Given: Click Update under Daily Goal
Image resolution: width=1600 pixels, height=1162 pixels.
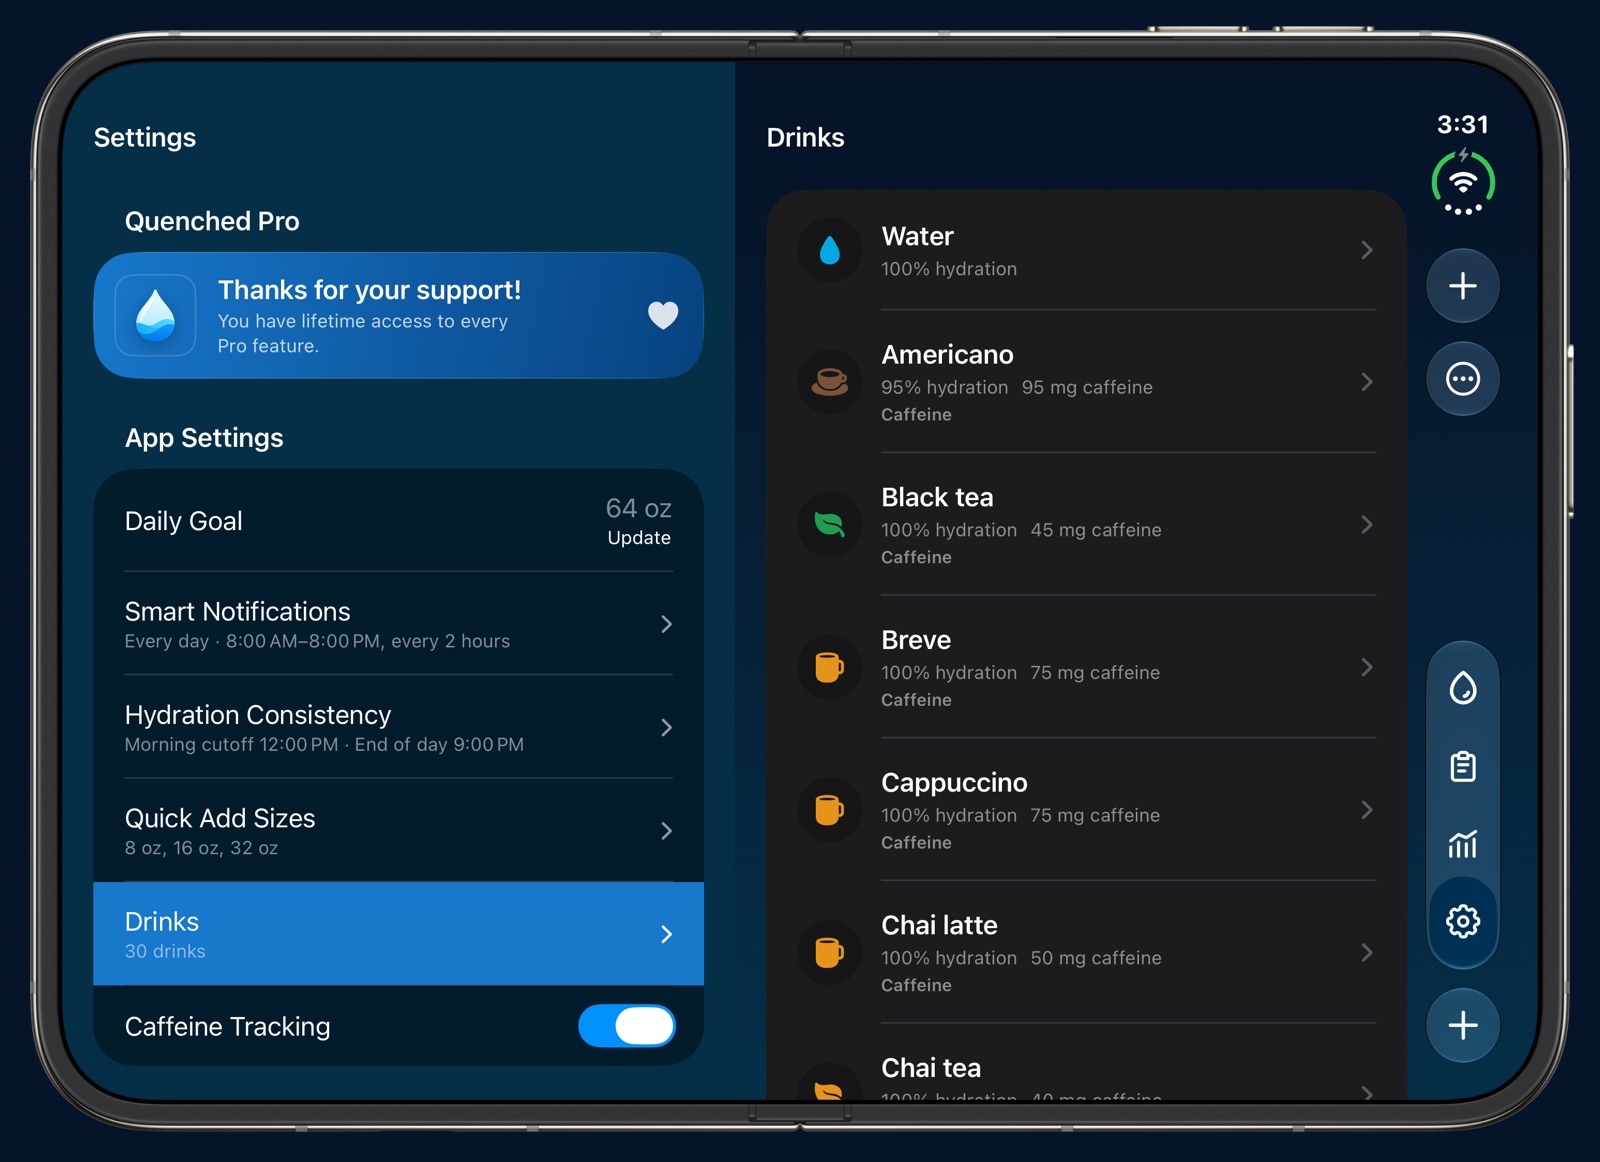Looking at the screenshot, I should coord(639,538).
